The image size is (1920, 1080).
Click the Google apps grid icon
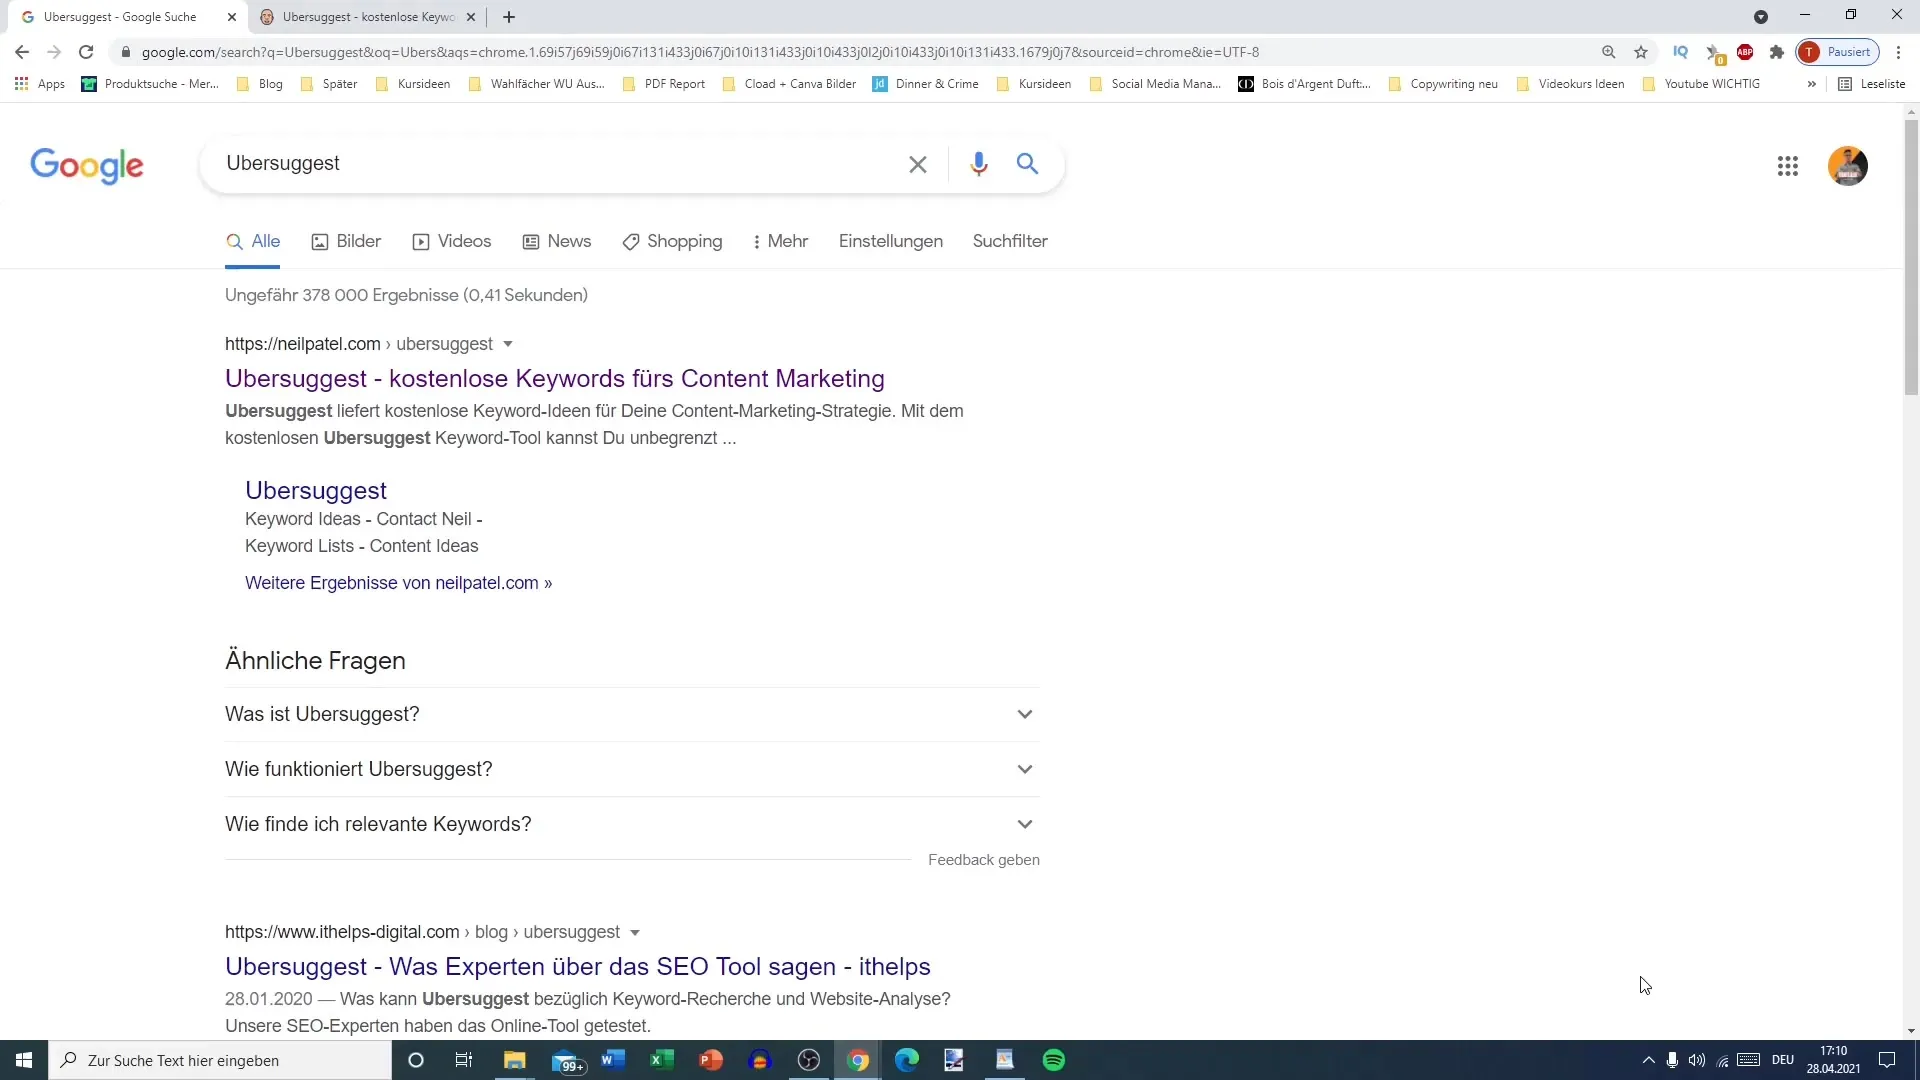click(x=1787, y=166)
